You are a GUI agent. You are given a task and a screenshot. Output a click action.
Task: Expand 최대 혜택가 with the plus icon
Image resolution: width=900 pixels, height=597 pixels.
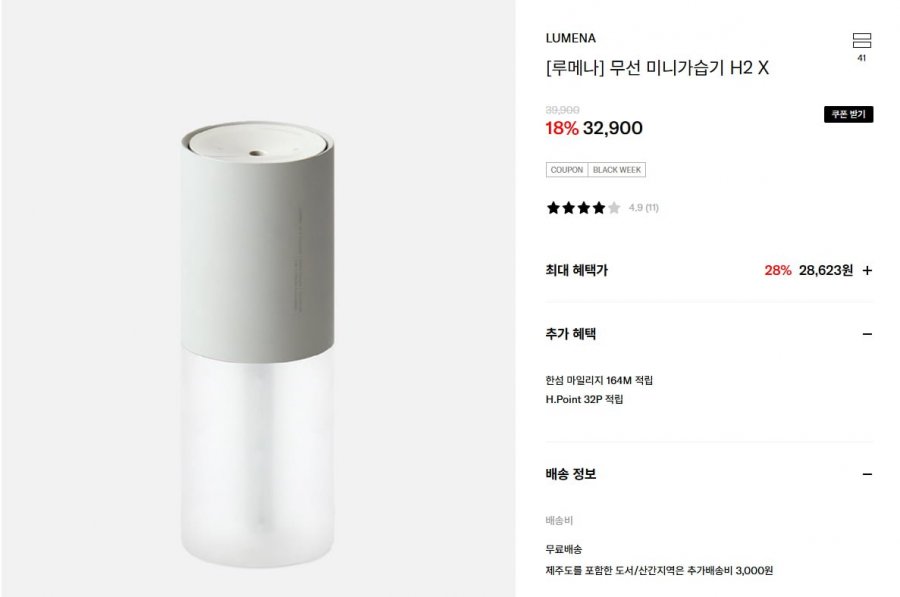pos(867,270)
